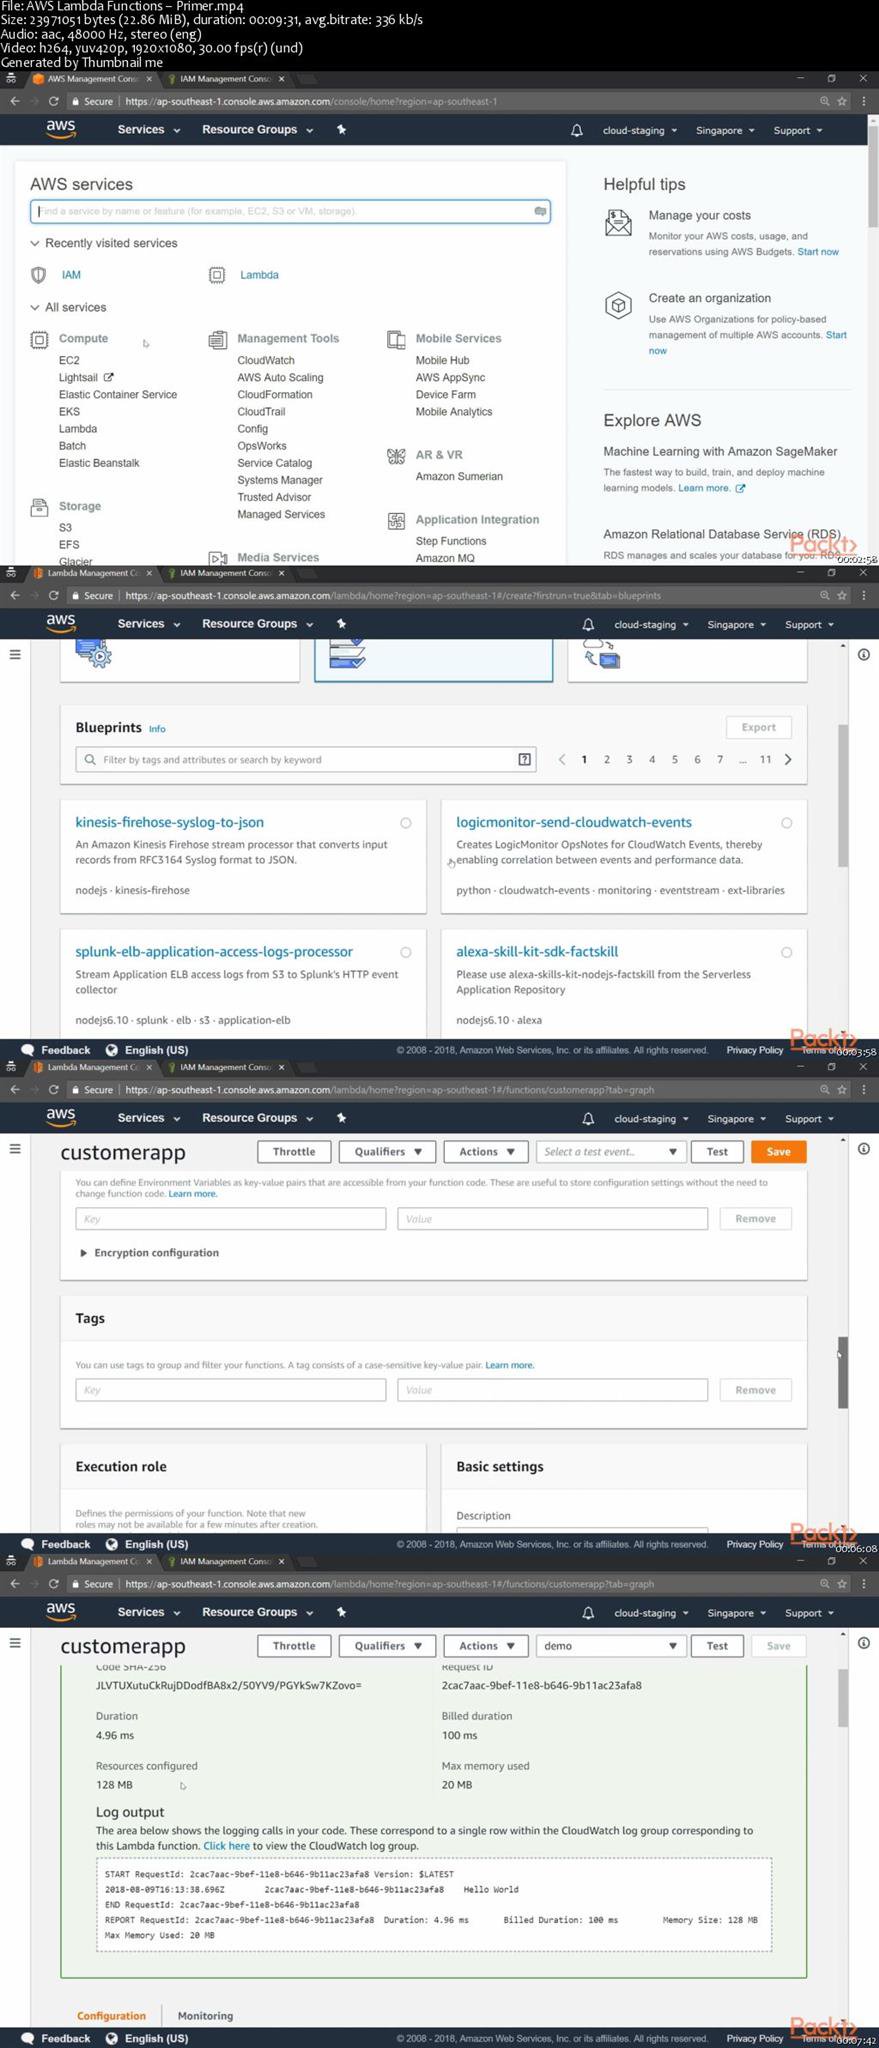Click the IAM shield icon under Recently visited
The height and width of the screenshot is (2048, 879).
pyautogui.click(x=39, y=275)
